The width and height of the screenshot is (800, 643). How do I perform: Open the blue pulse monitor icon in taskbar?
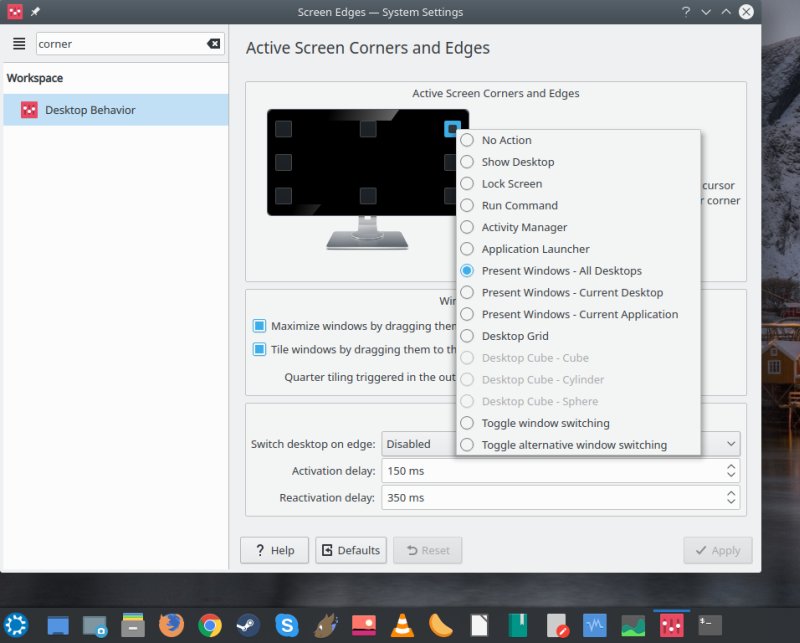pyautogui.click(x=594, y=625)
